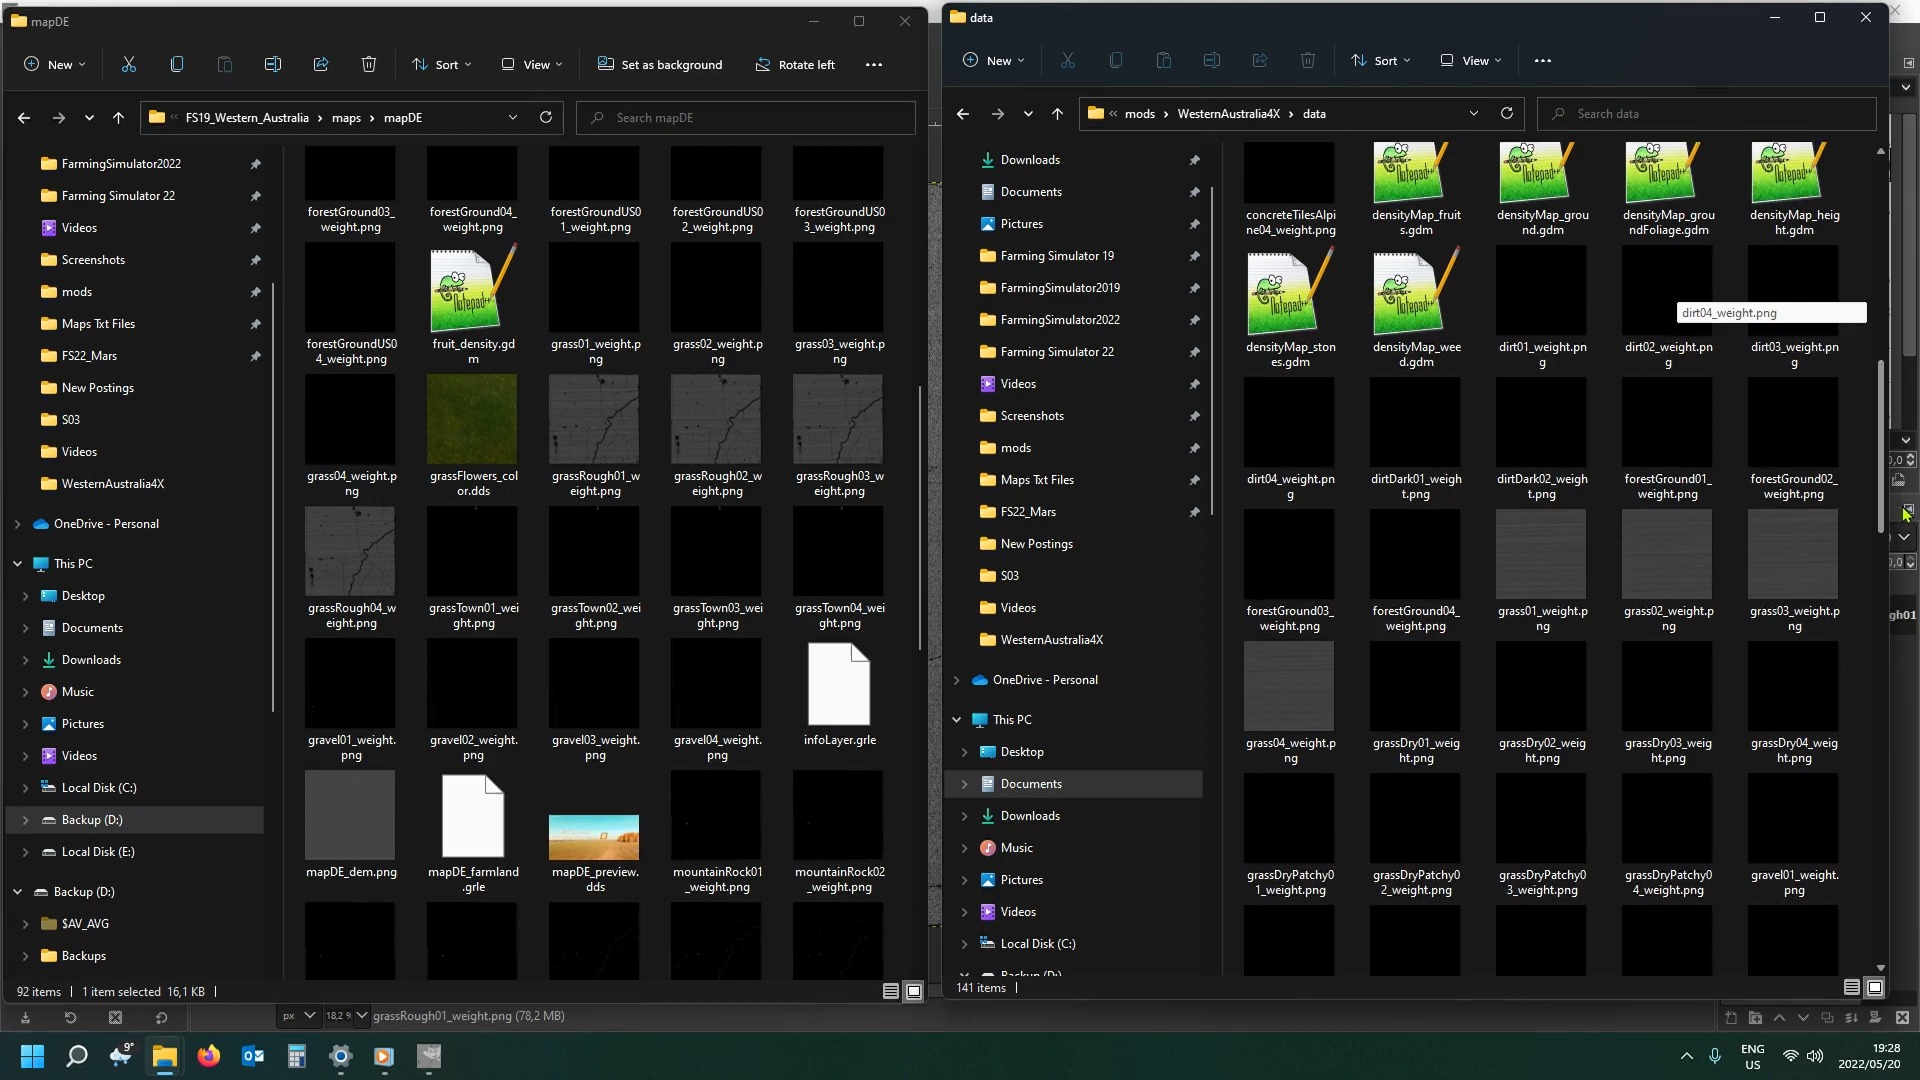
Task: Open View dropdown in mapDE window
Action: pos(532,65)
